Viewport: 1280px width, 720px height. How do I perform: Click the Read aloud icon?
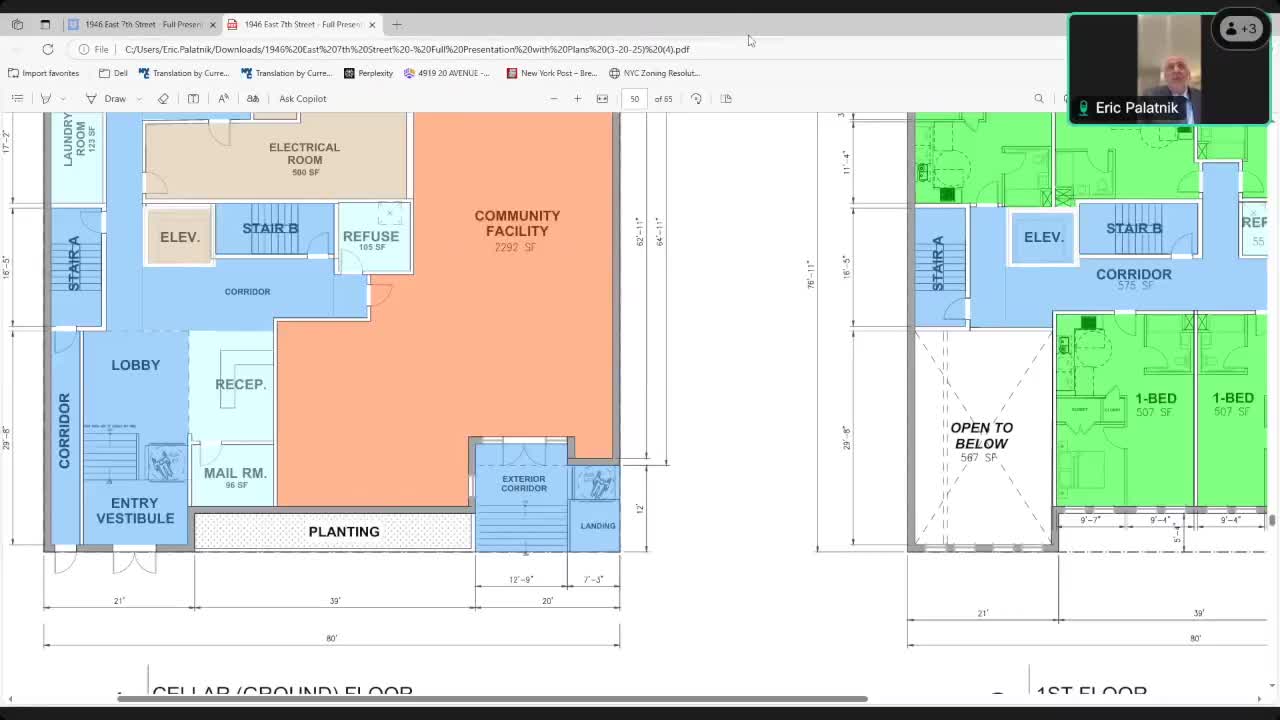[x=223, y=98]
